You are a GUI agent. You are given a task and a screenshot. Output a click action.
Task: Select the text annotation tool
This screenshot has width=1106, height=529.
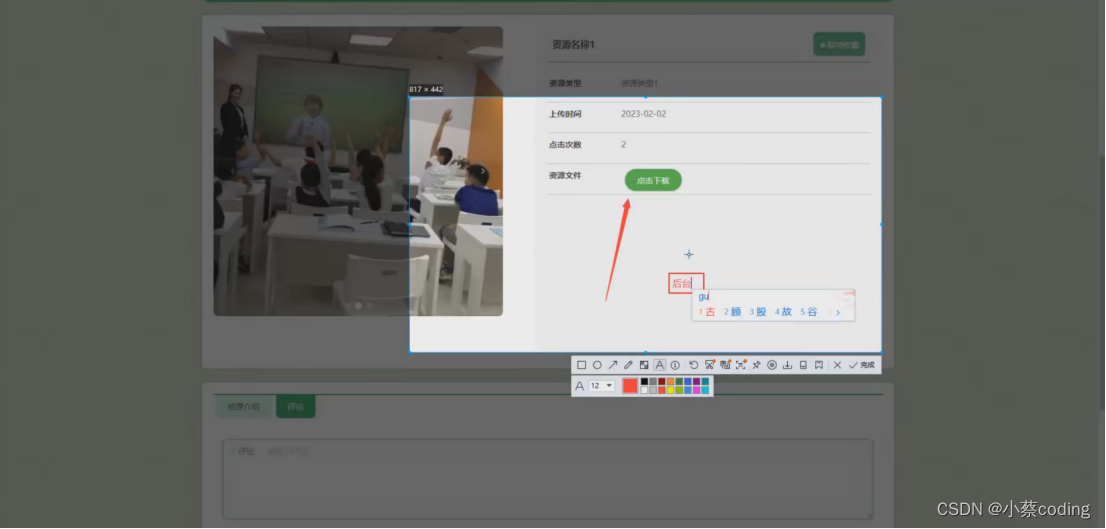pos(660,365)
